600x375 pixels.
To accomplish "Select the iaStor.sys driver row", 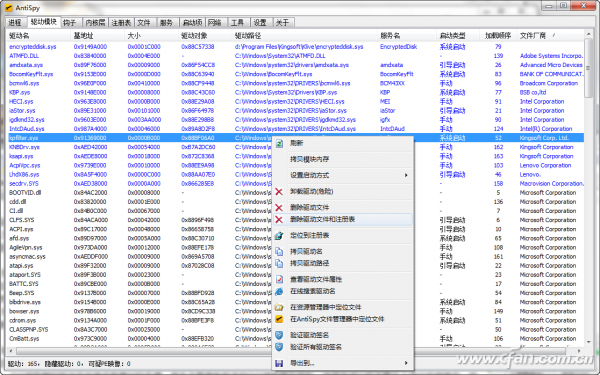I will [x=295, y=111].
